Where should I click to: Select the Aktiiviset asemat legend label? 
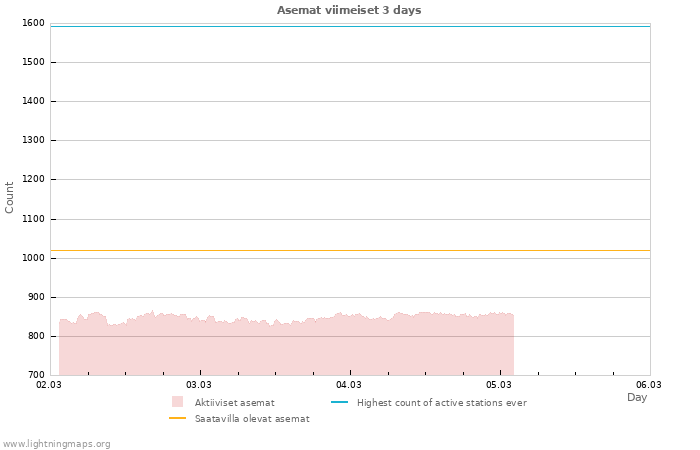[234, 403]
